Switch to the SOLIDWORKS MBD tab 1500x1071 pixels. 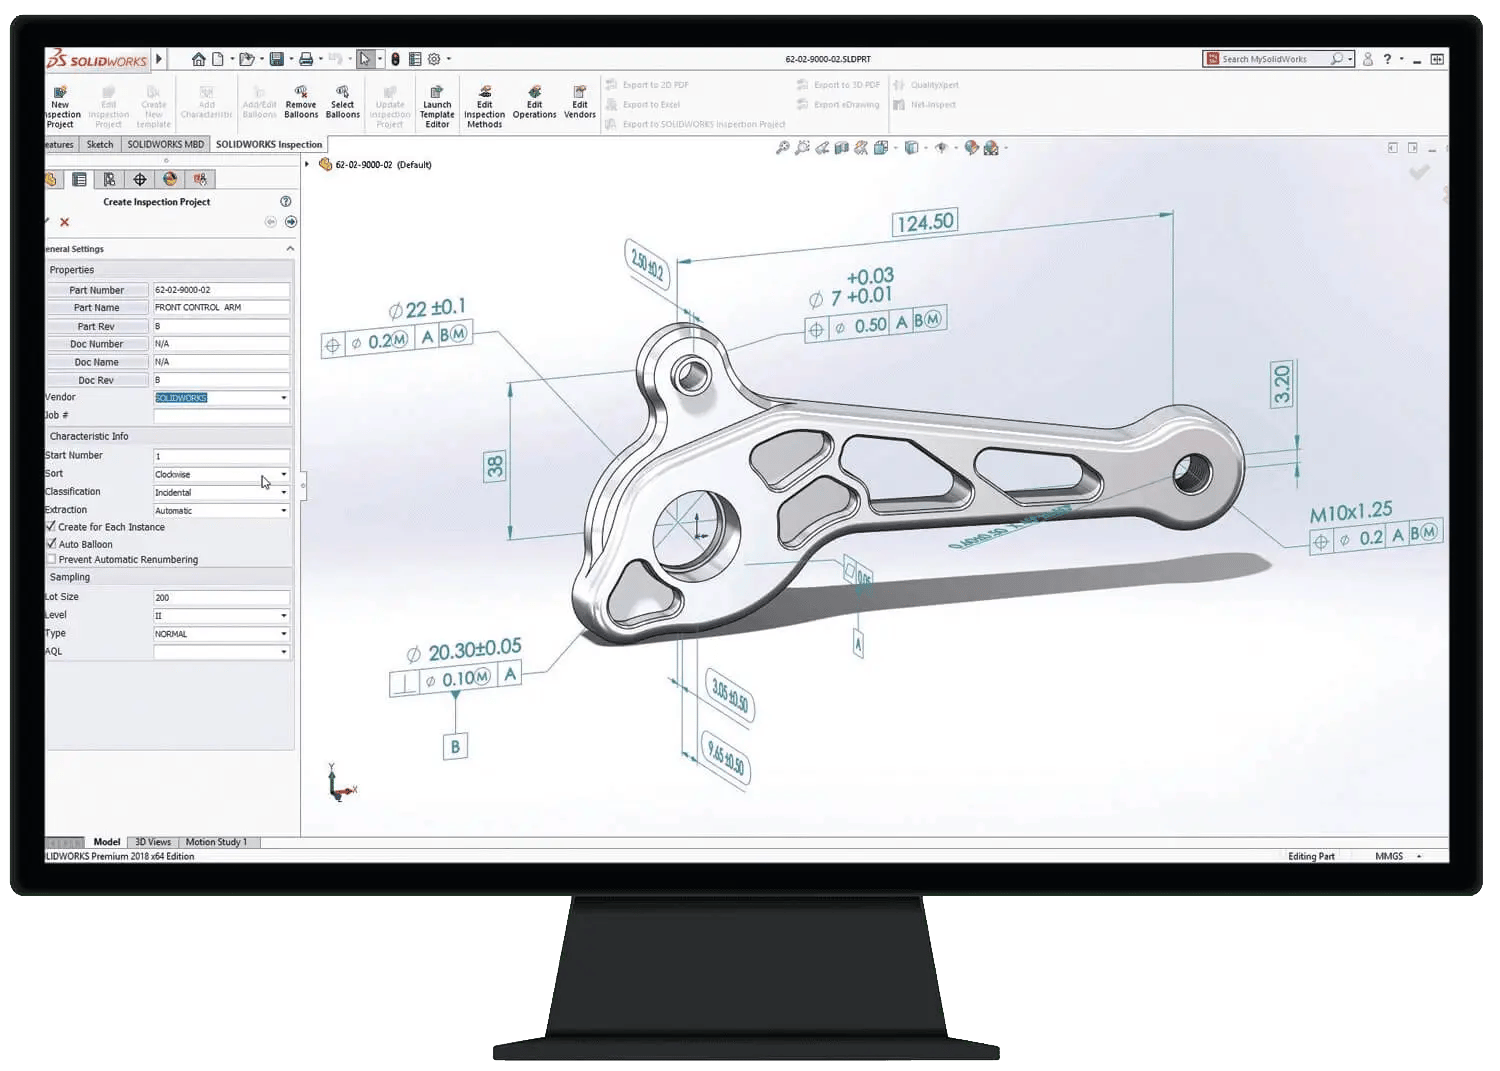(165, 144)
